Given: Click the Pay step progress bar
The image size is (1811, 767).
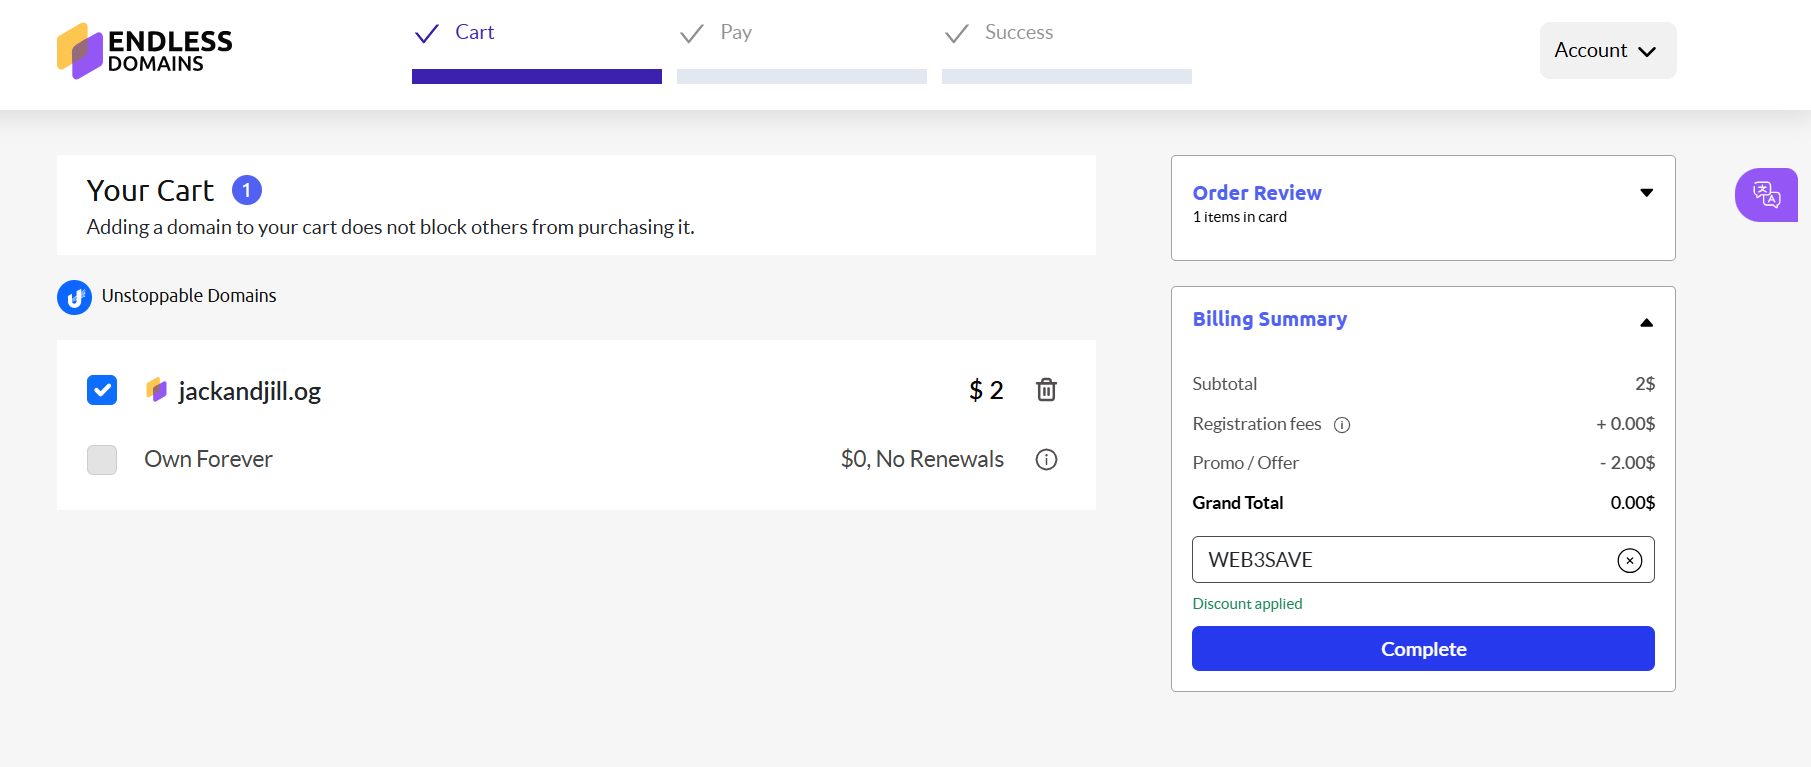Looking at the screenshot, I should pyautogui.click(x=801, y=77).
